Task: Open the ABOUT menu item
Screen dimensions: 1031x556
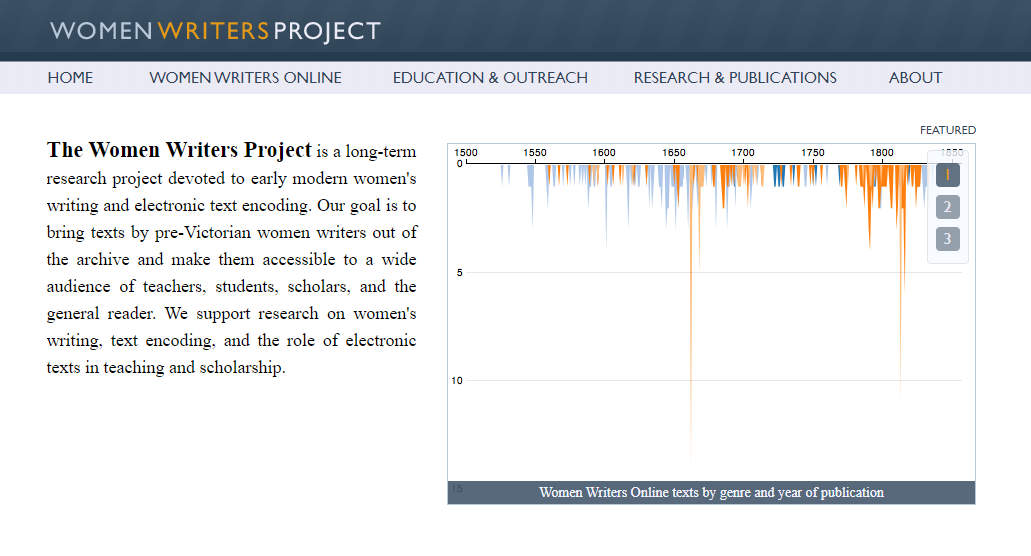Action: [x=915, y=78]
